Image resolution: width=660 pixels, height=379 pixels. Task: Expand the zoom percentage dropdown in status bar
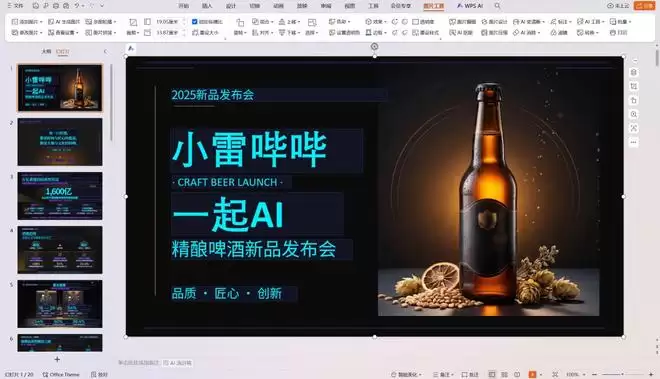583,374
